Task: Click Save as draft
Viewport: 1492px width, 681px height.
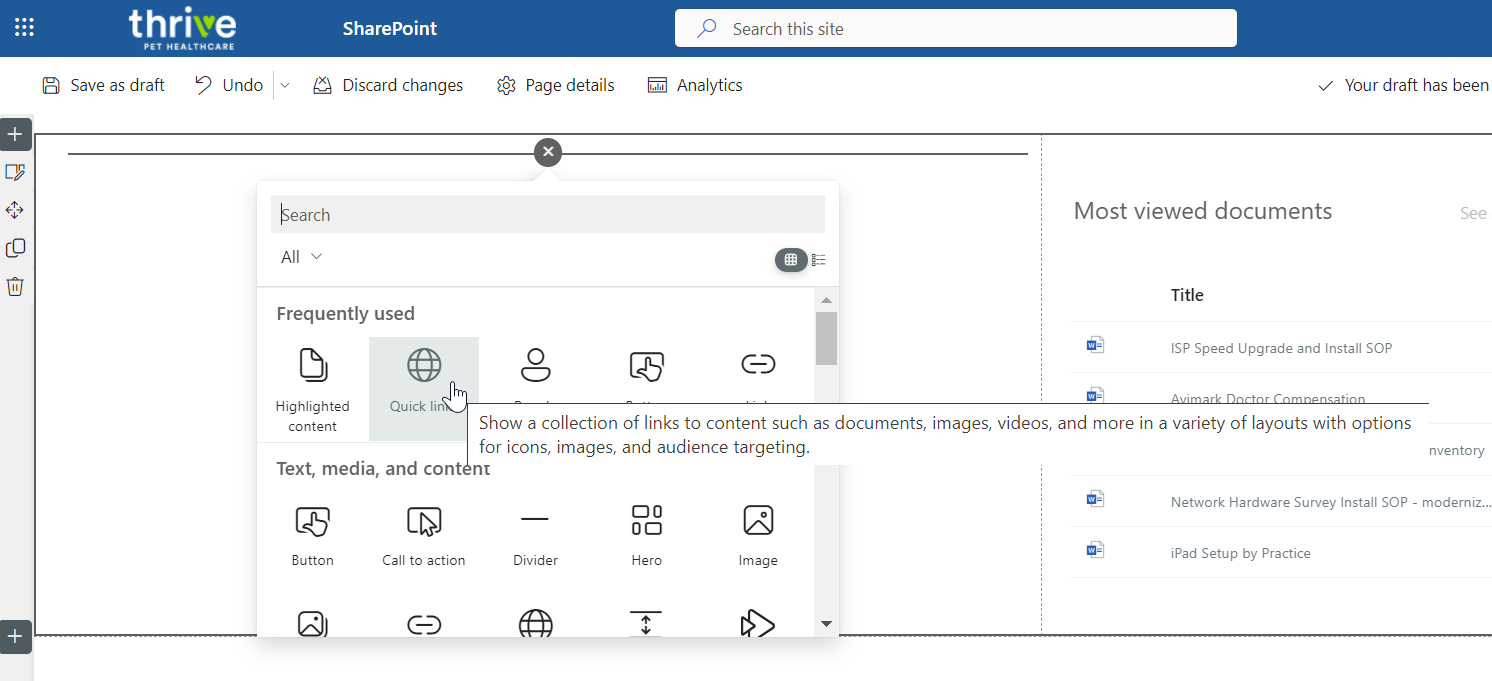Action: 103,86
